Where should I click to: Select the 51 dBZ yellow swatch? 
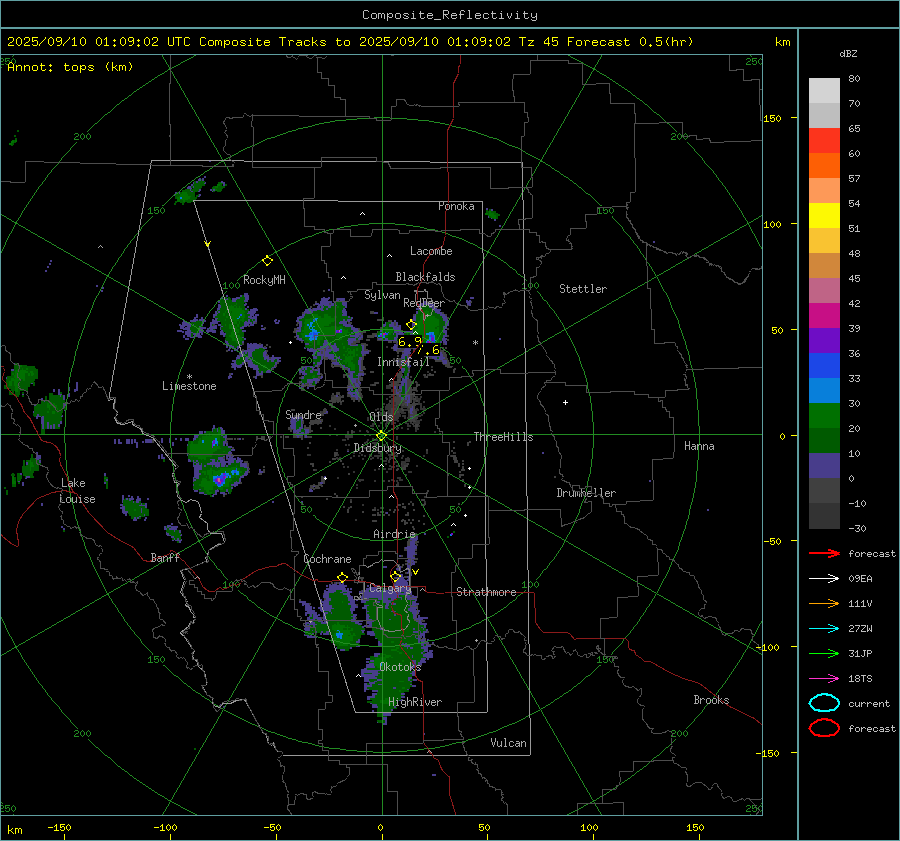[824, 215]
